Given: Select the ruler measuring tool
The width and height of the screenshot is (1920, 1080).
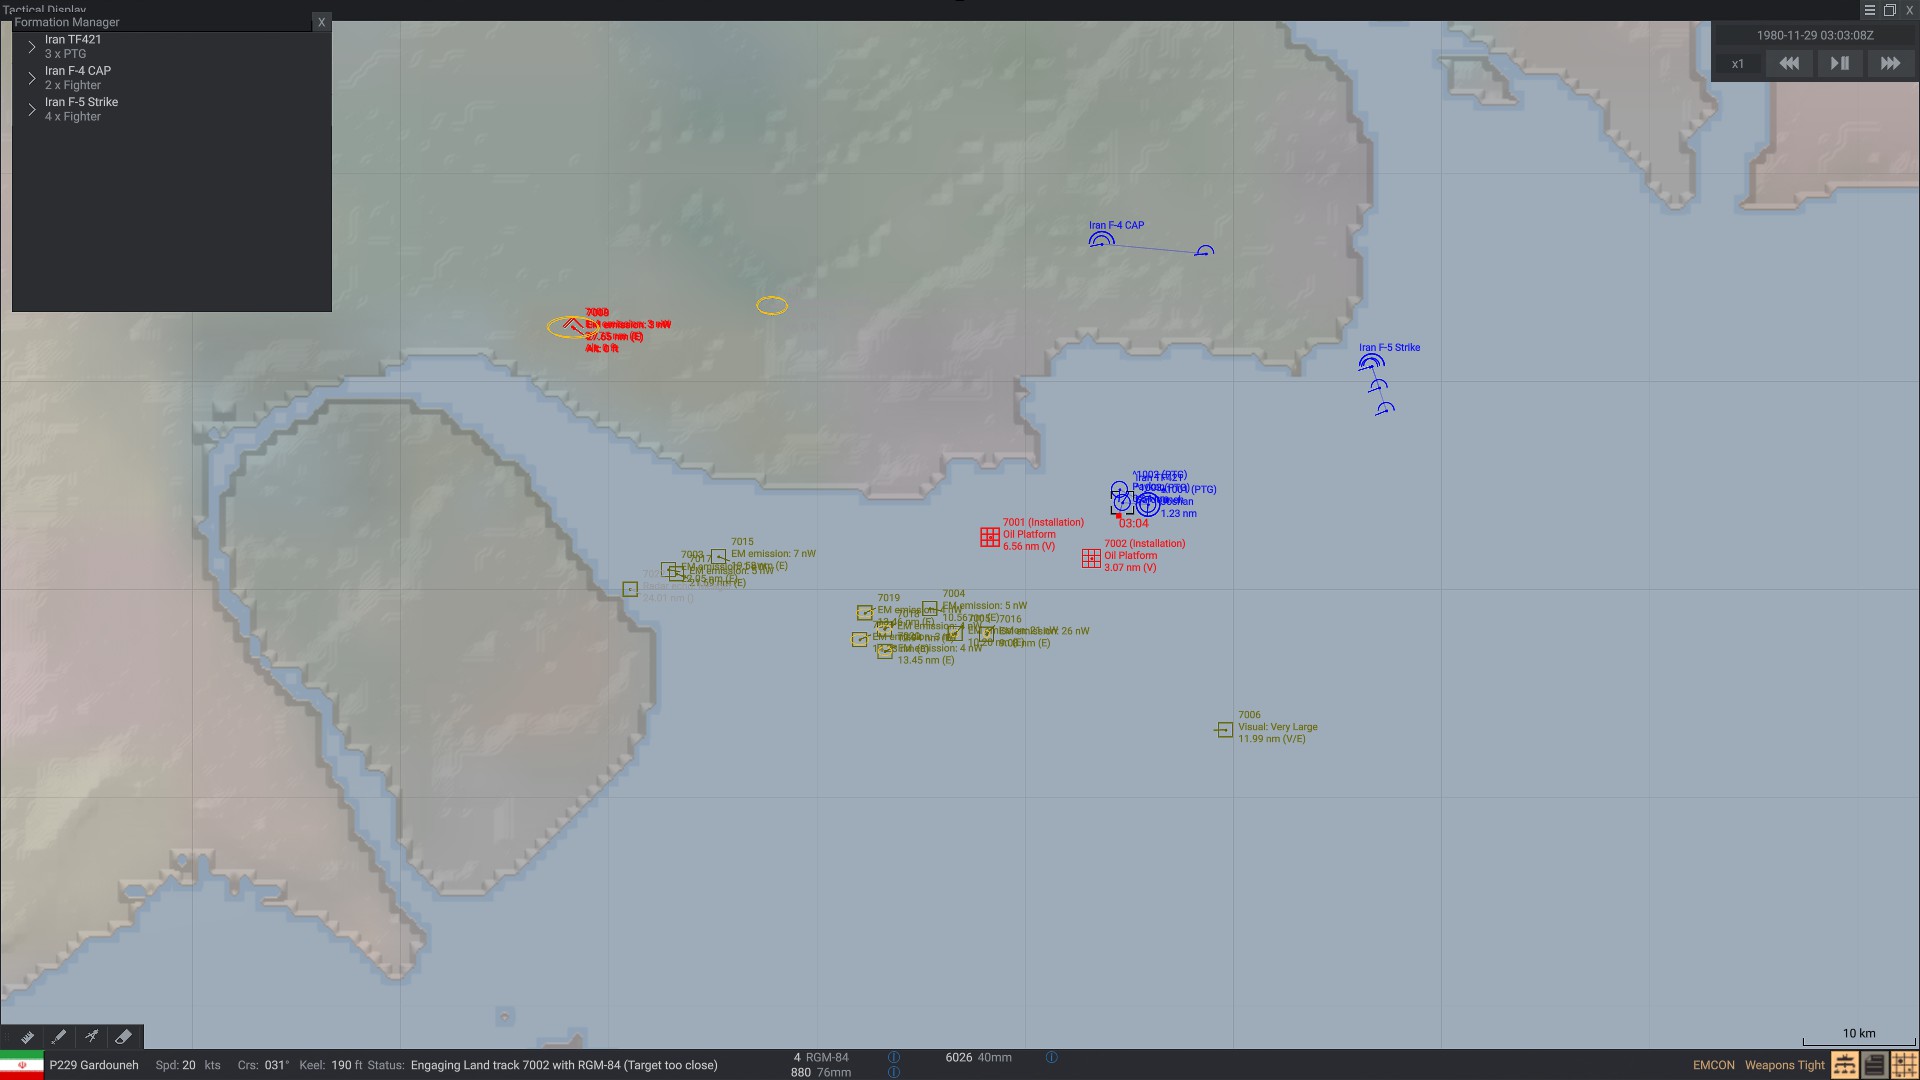Looking at the screenshot, I should (x=27, y=1037).
